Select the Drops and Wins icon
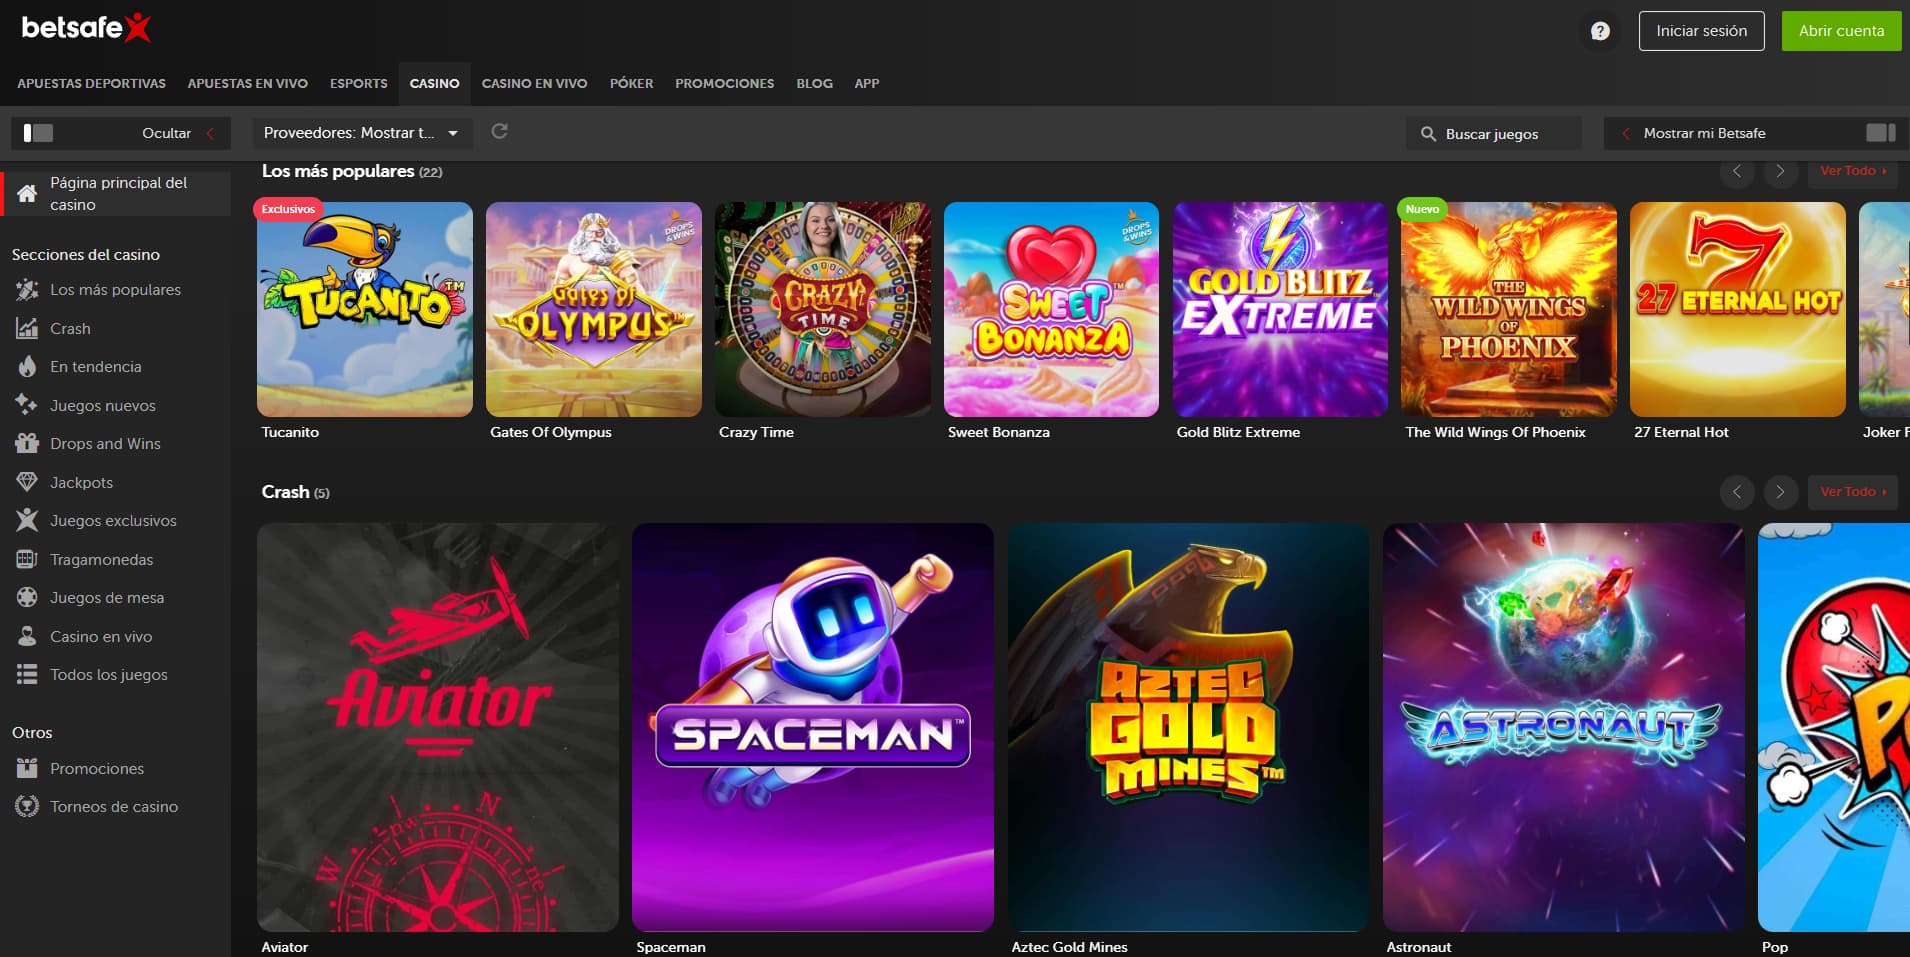The width and height of the screenshot is (1910, 957). point(27,443)
